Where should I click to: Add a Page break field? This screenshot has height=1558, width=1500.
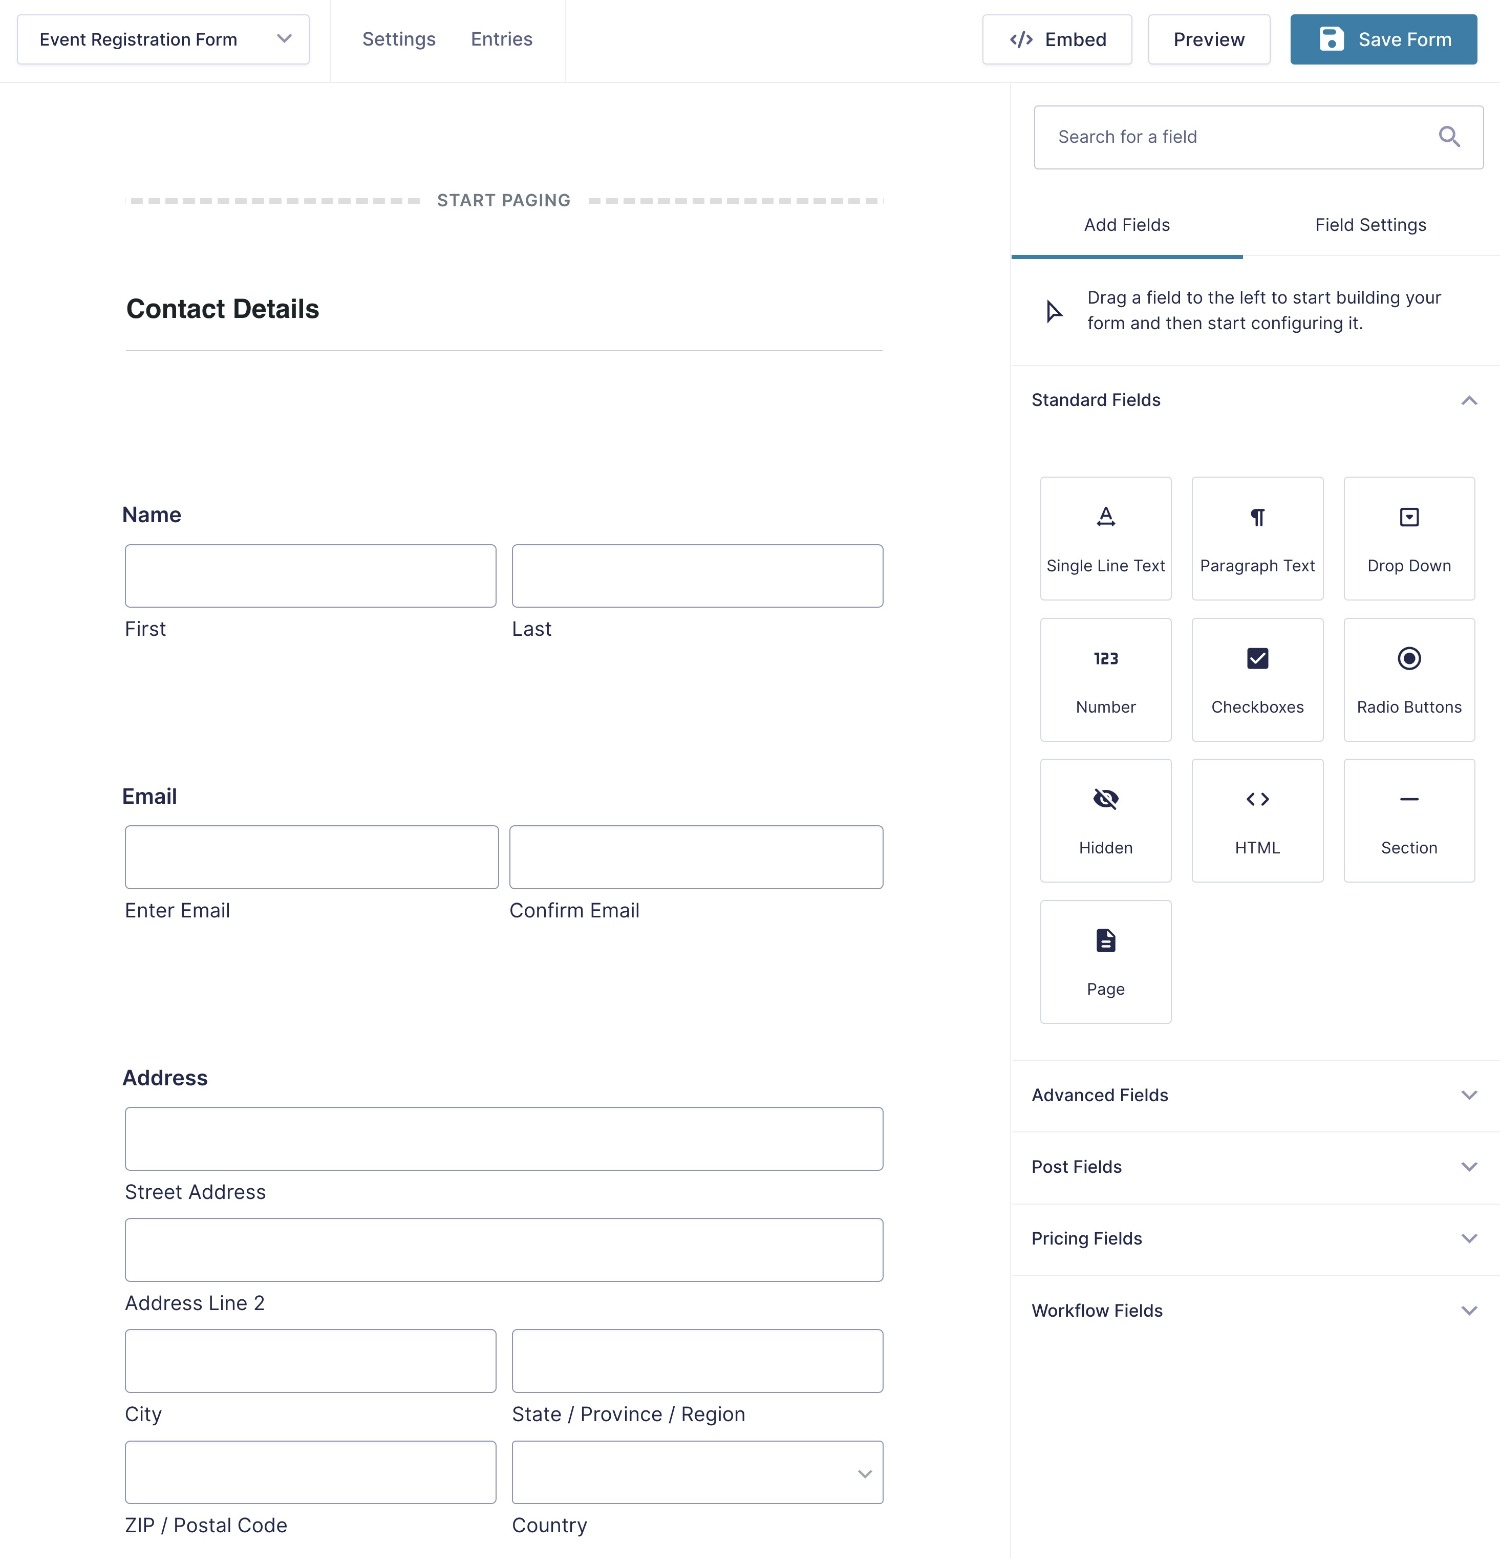click(1105, 961)
